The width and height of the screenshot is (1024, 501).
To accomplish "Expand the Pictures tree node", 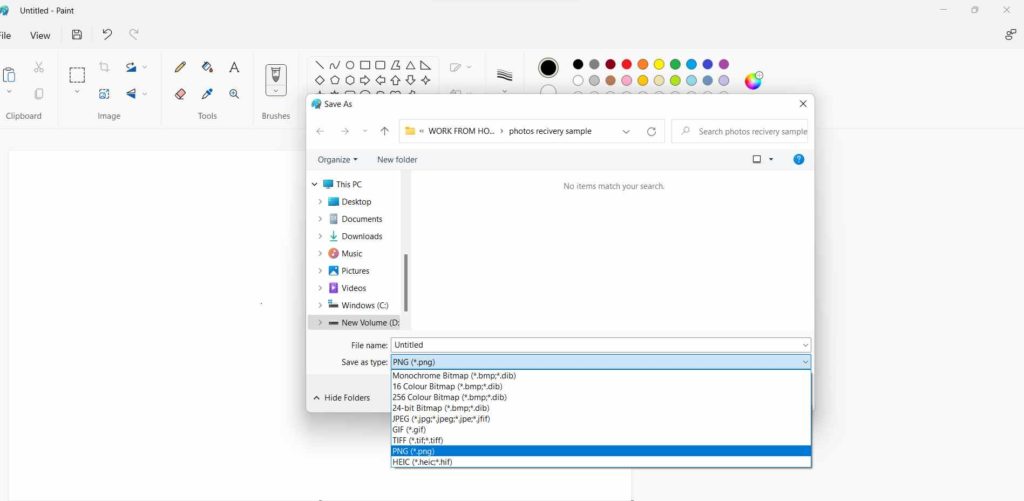I will click(x=320, y=271).
